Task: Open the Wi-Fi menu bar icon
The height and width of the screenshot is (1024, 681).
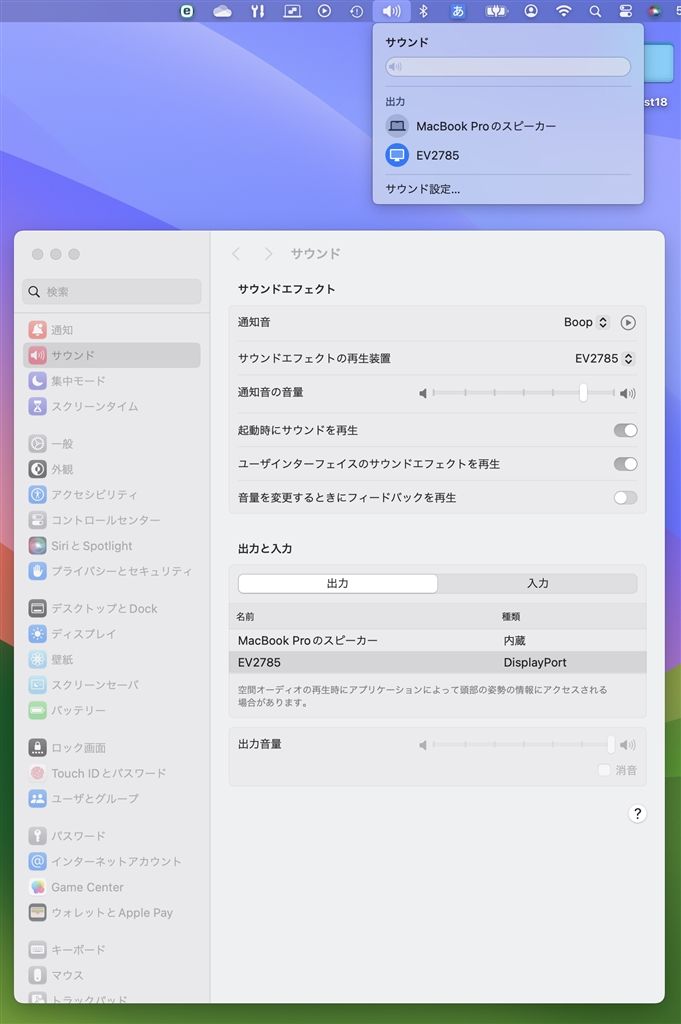Action: coord(563,11)
